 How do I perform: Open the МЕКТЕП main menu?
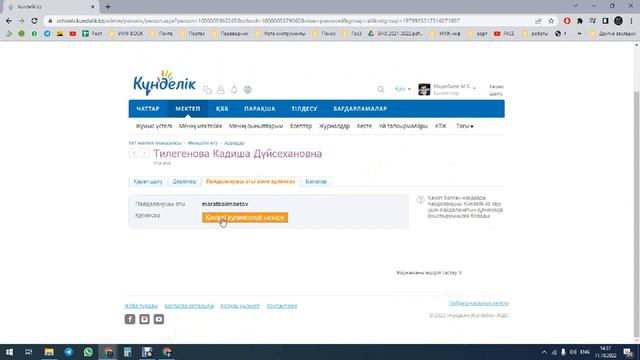point(188,109)
